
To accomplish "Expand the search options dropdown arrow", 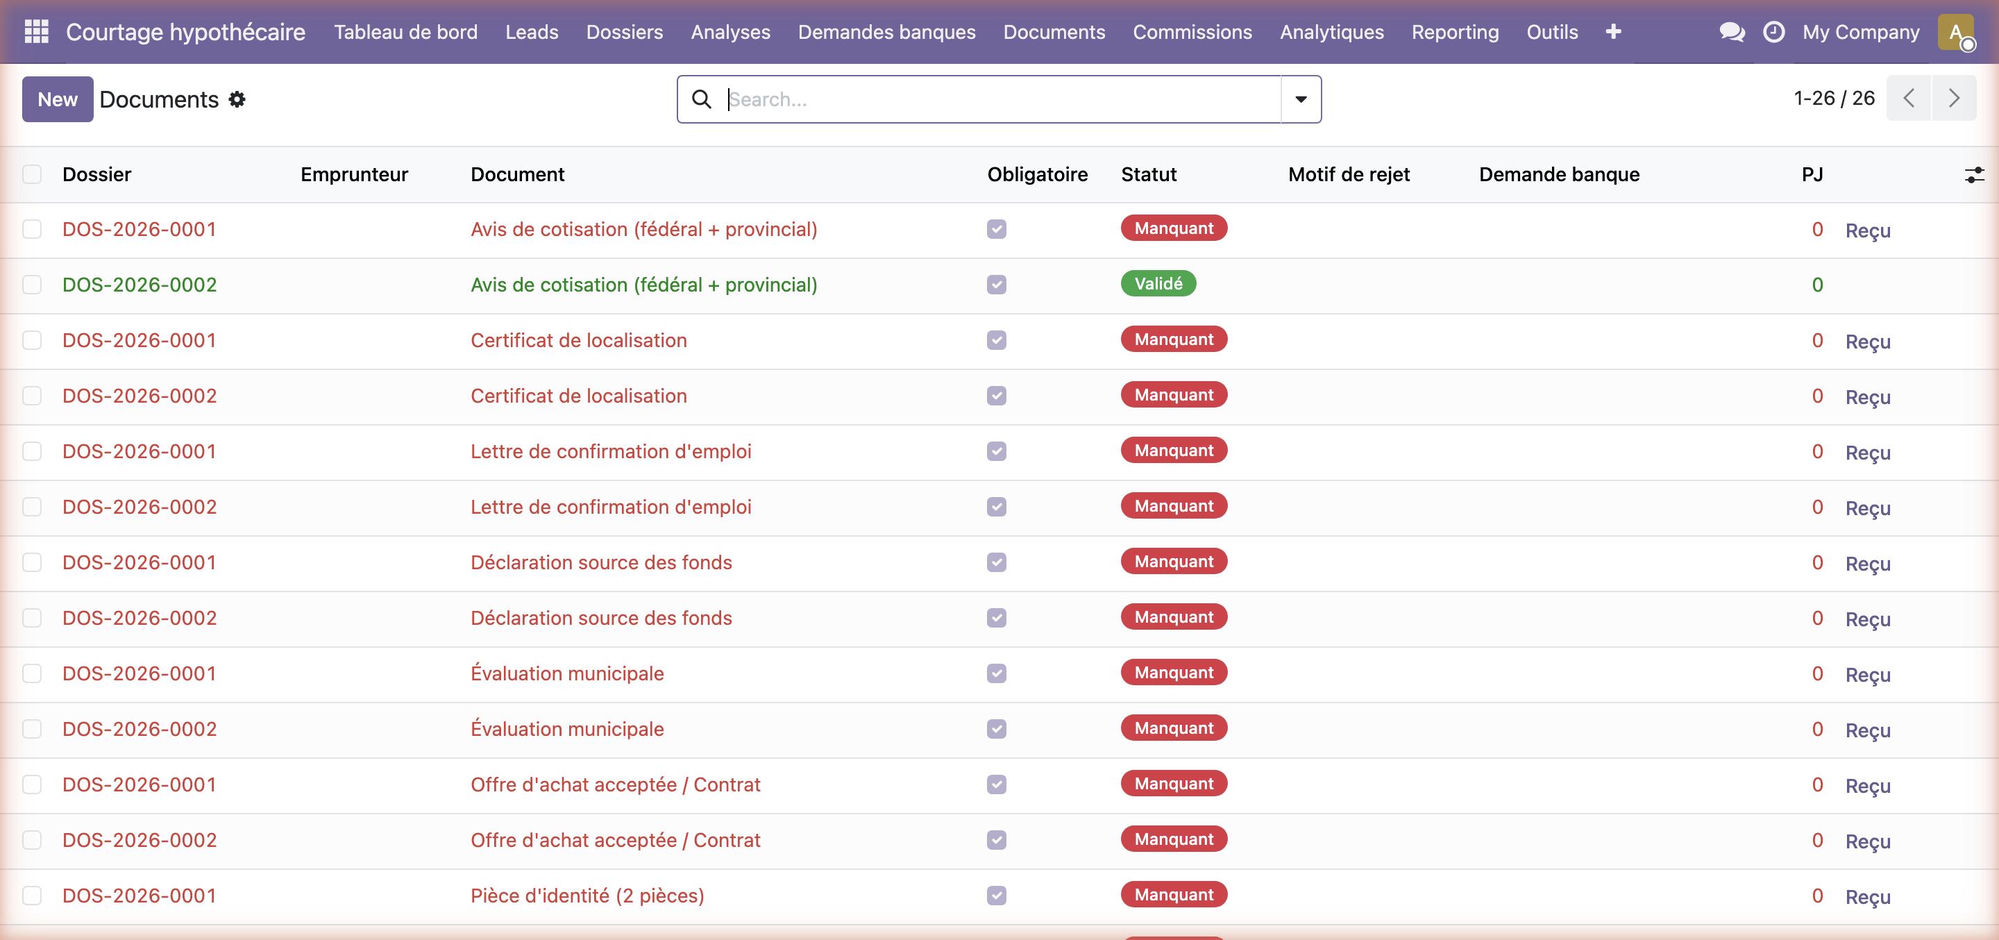I will (1301, 99).
